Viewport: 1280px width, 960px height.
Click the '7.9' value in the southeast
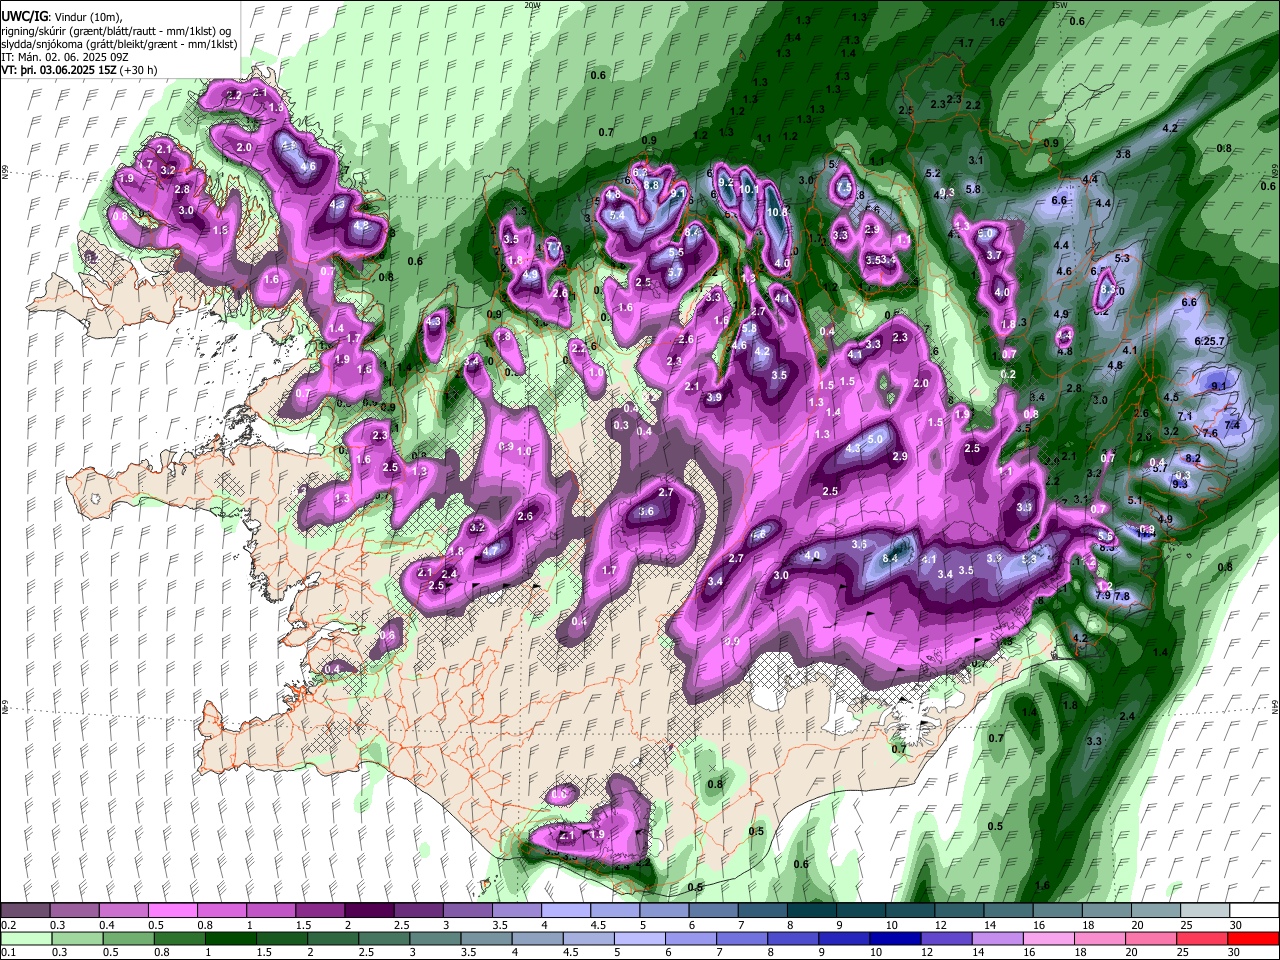[1103, 596]
